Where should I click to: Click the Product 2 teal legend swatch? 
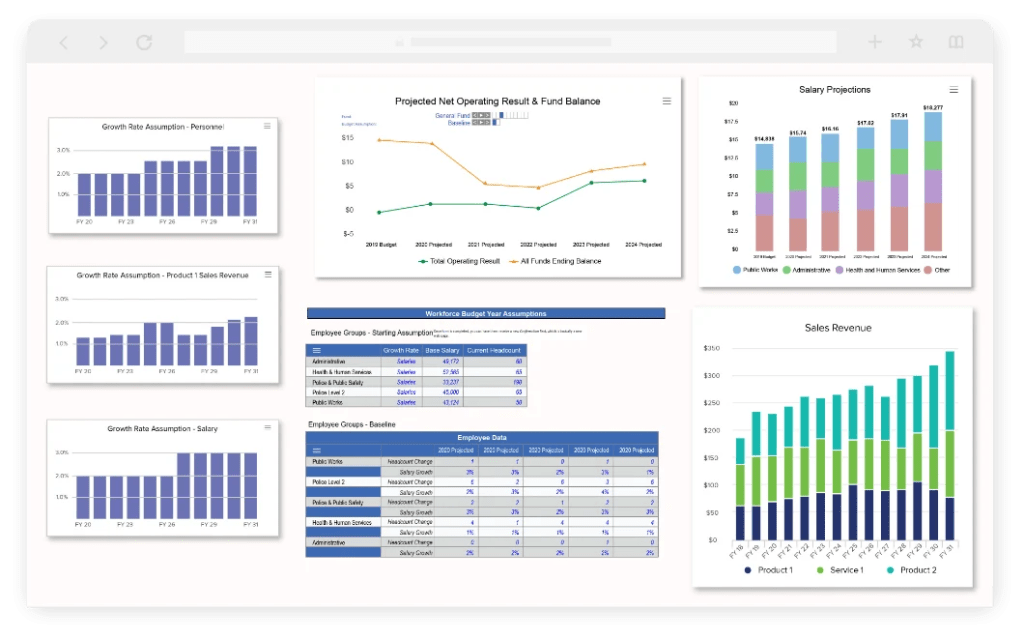pos(890,570)
